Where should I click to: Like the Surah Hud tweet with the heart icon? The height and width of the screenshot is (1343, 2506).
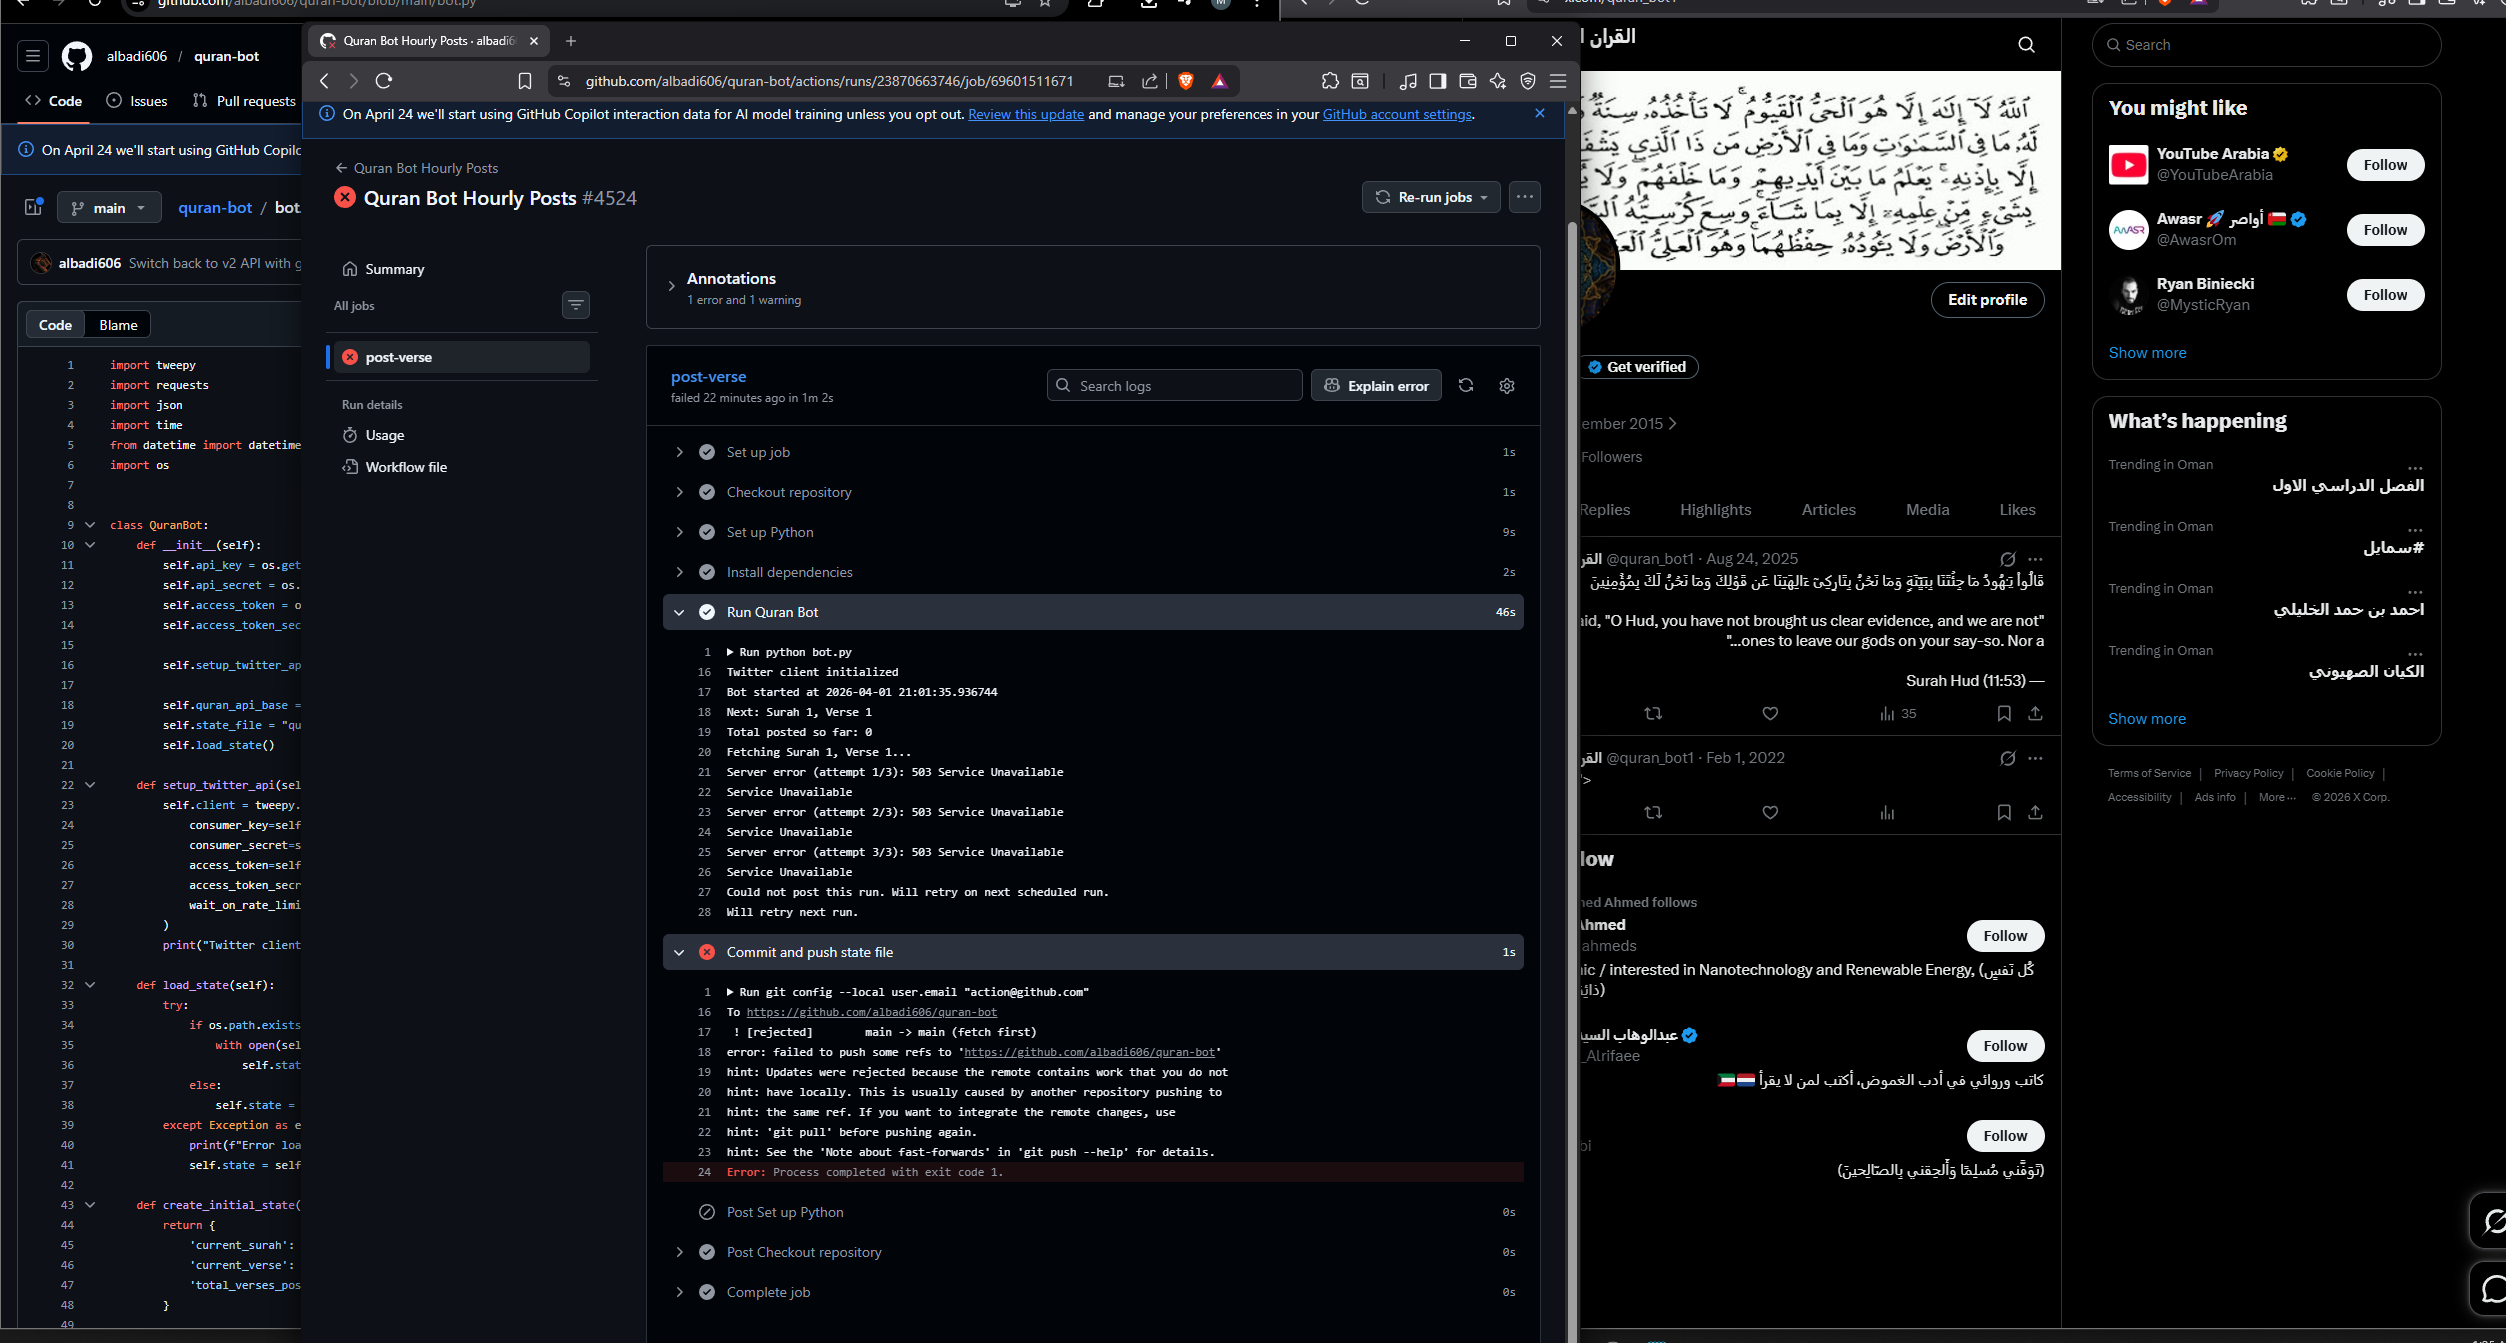click(1770, 714)
